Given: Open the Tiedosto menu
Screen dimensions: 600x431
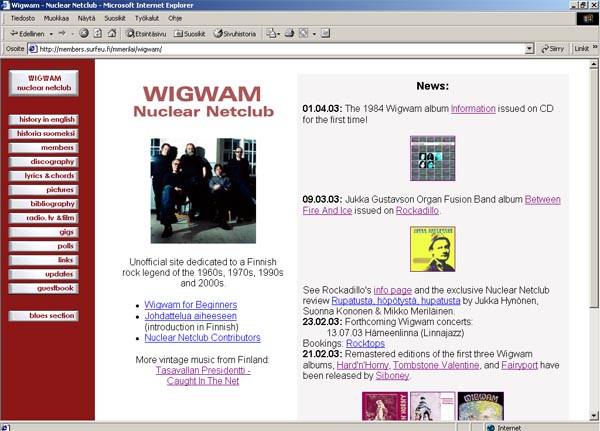Looking at the screenshot, I should pyautogui.click(x=23, y=18).
